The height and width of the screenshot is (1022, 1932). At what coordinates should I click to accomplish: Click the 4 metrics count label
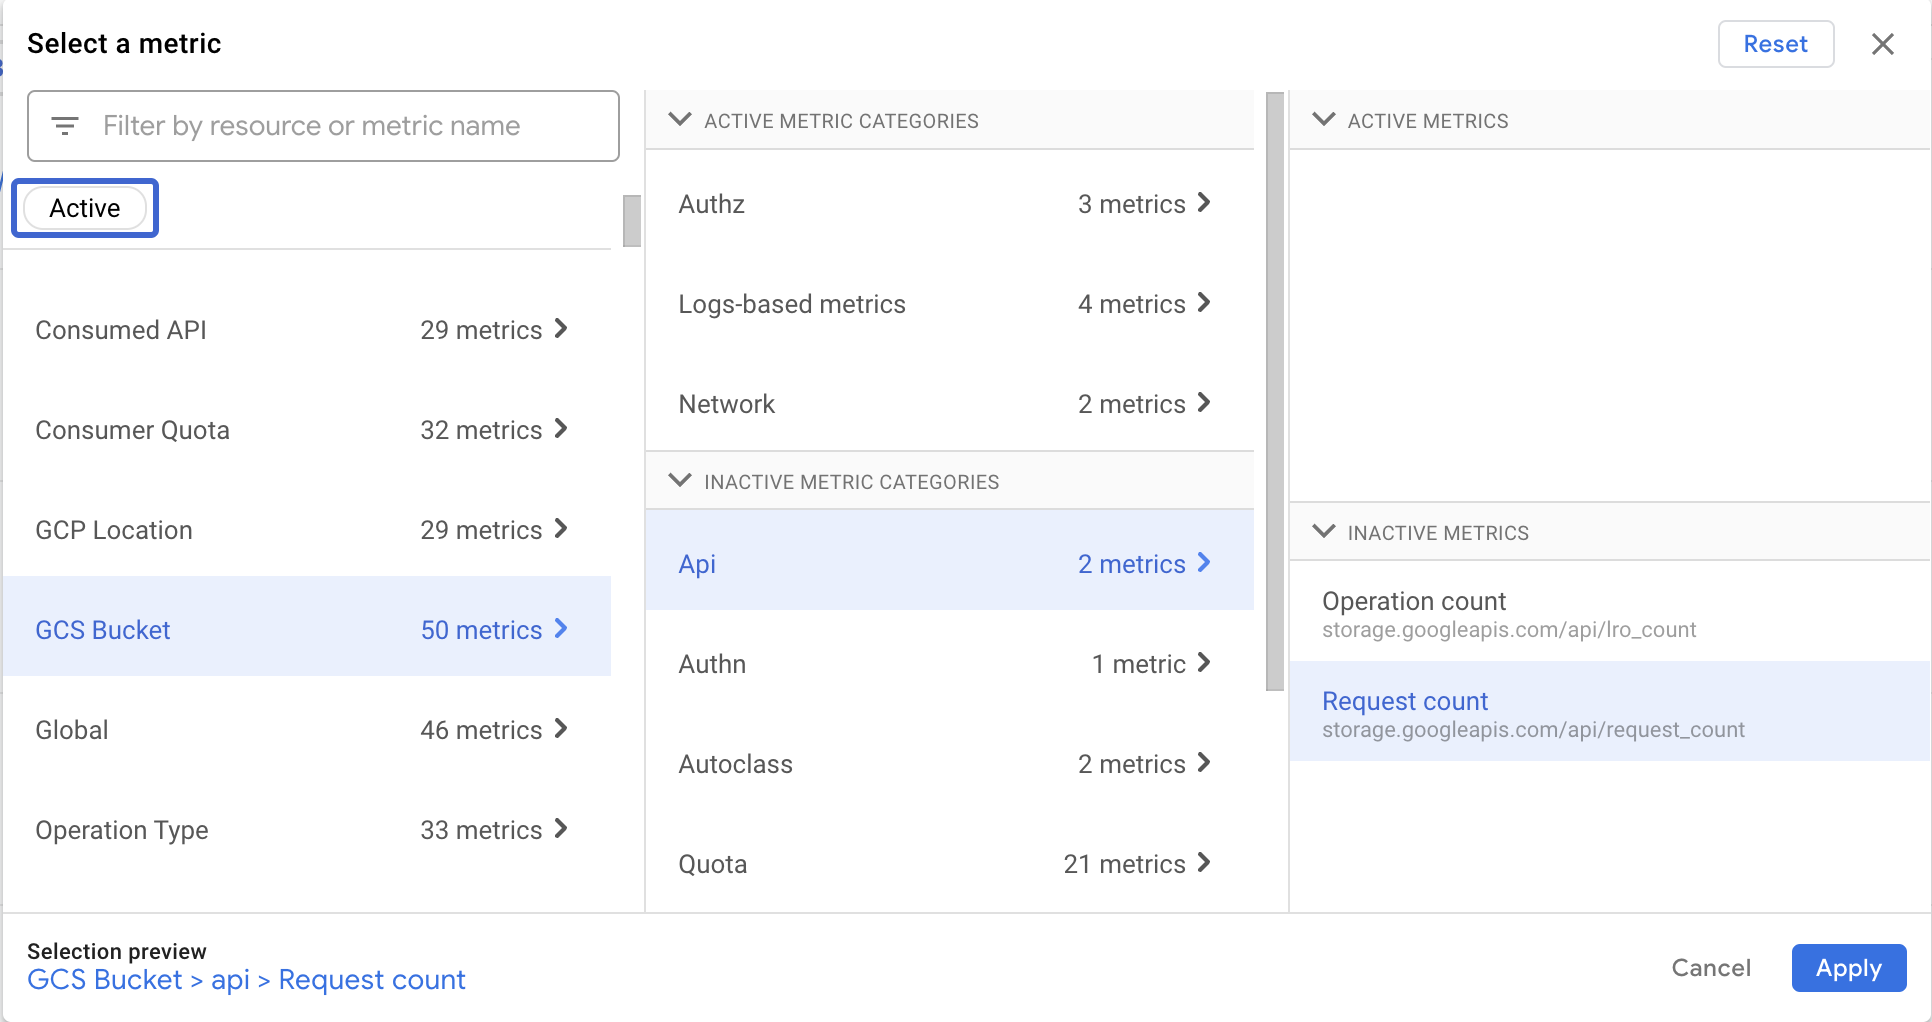point(1131,304)
